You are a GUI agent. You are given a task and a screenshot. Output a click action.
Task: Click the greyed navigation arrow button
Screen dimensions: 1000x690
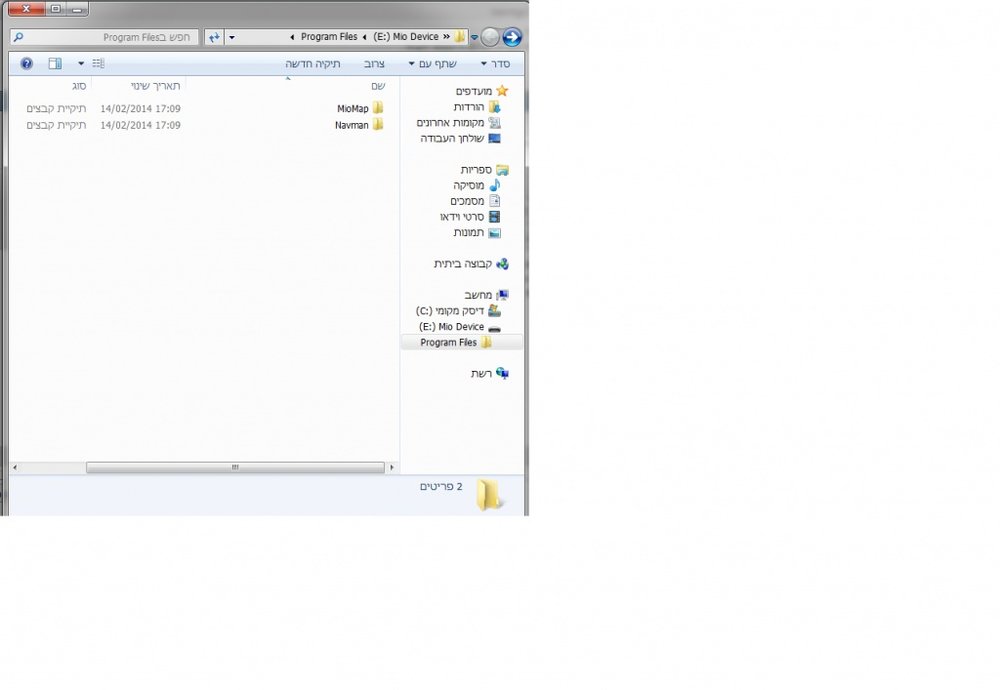pyautogui.click(x=490, y=37)
